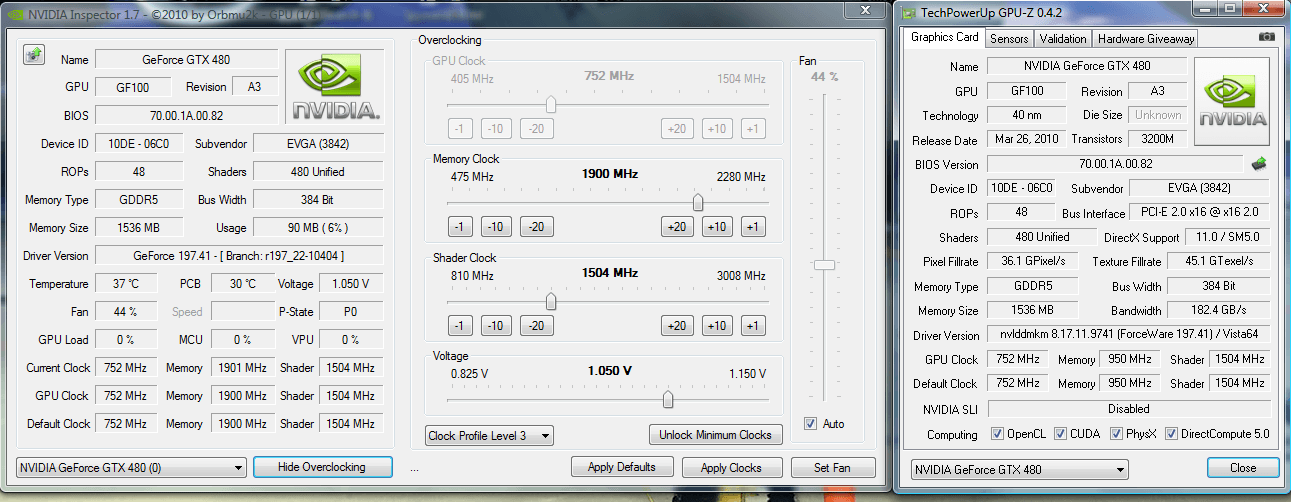Decrease Memory Clock with the -20 button
The height and width of the screenshot is (502, 1291).
coord(537,227)
